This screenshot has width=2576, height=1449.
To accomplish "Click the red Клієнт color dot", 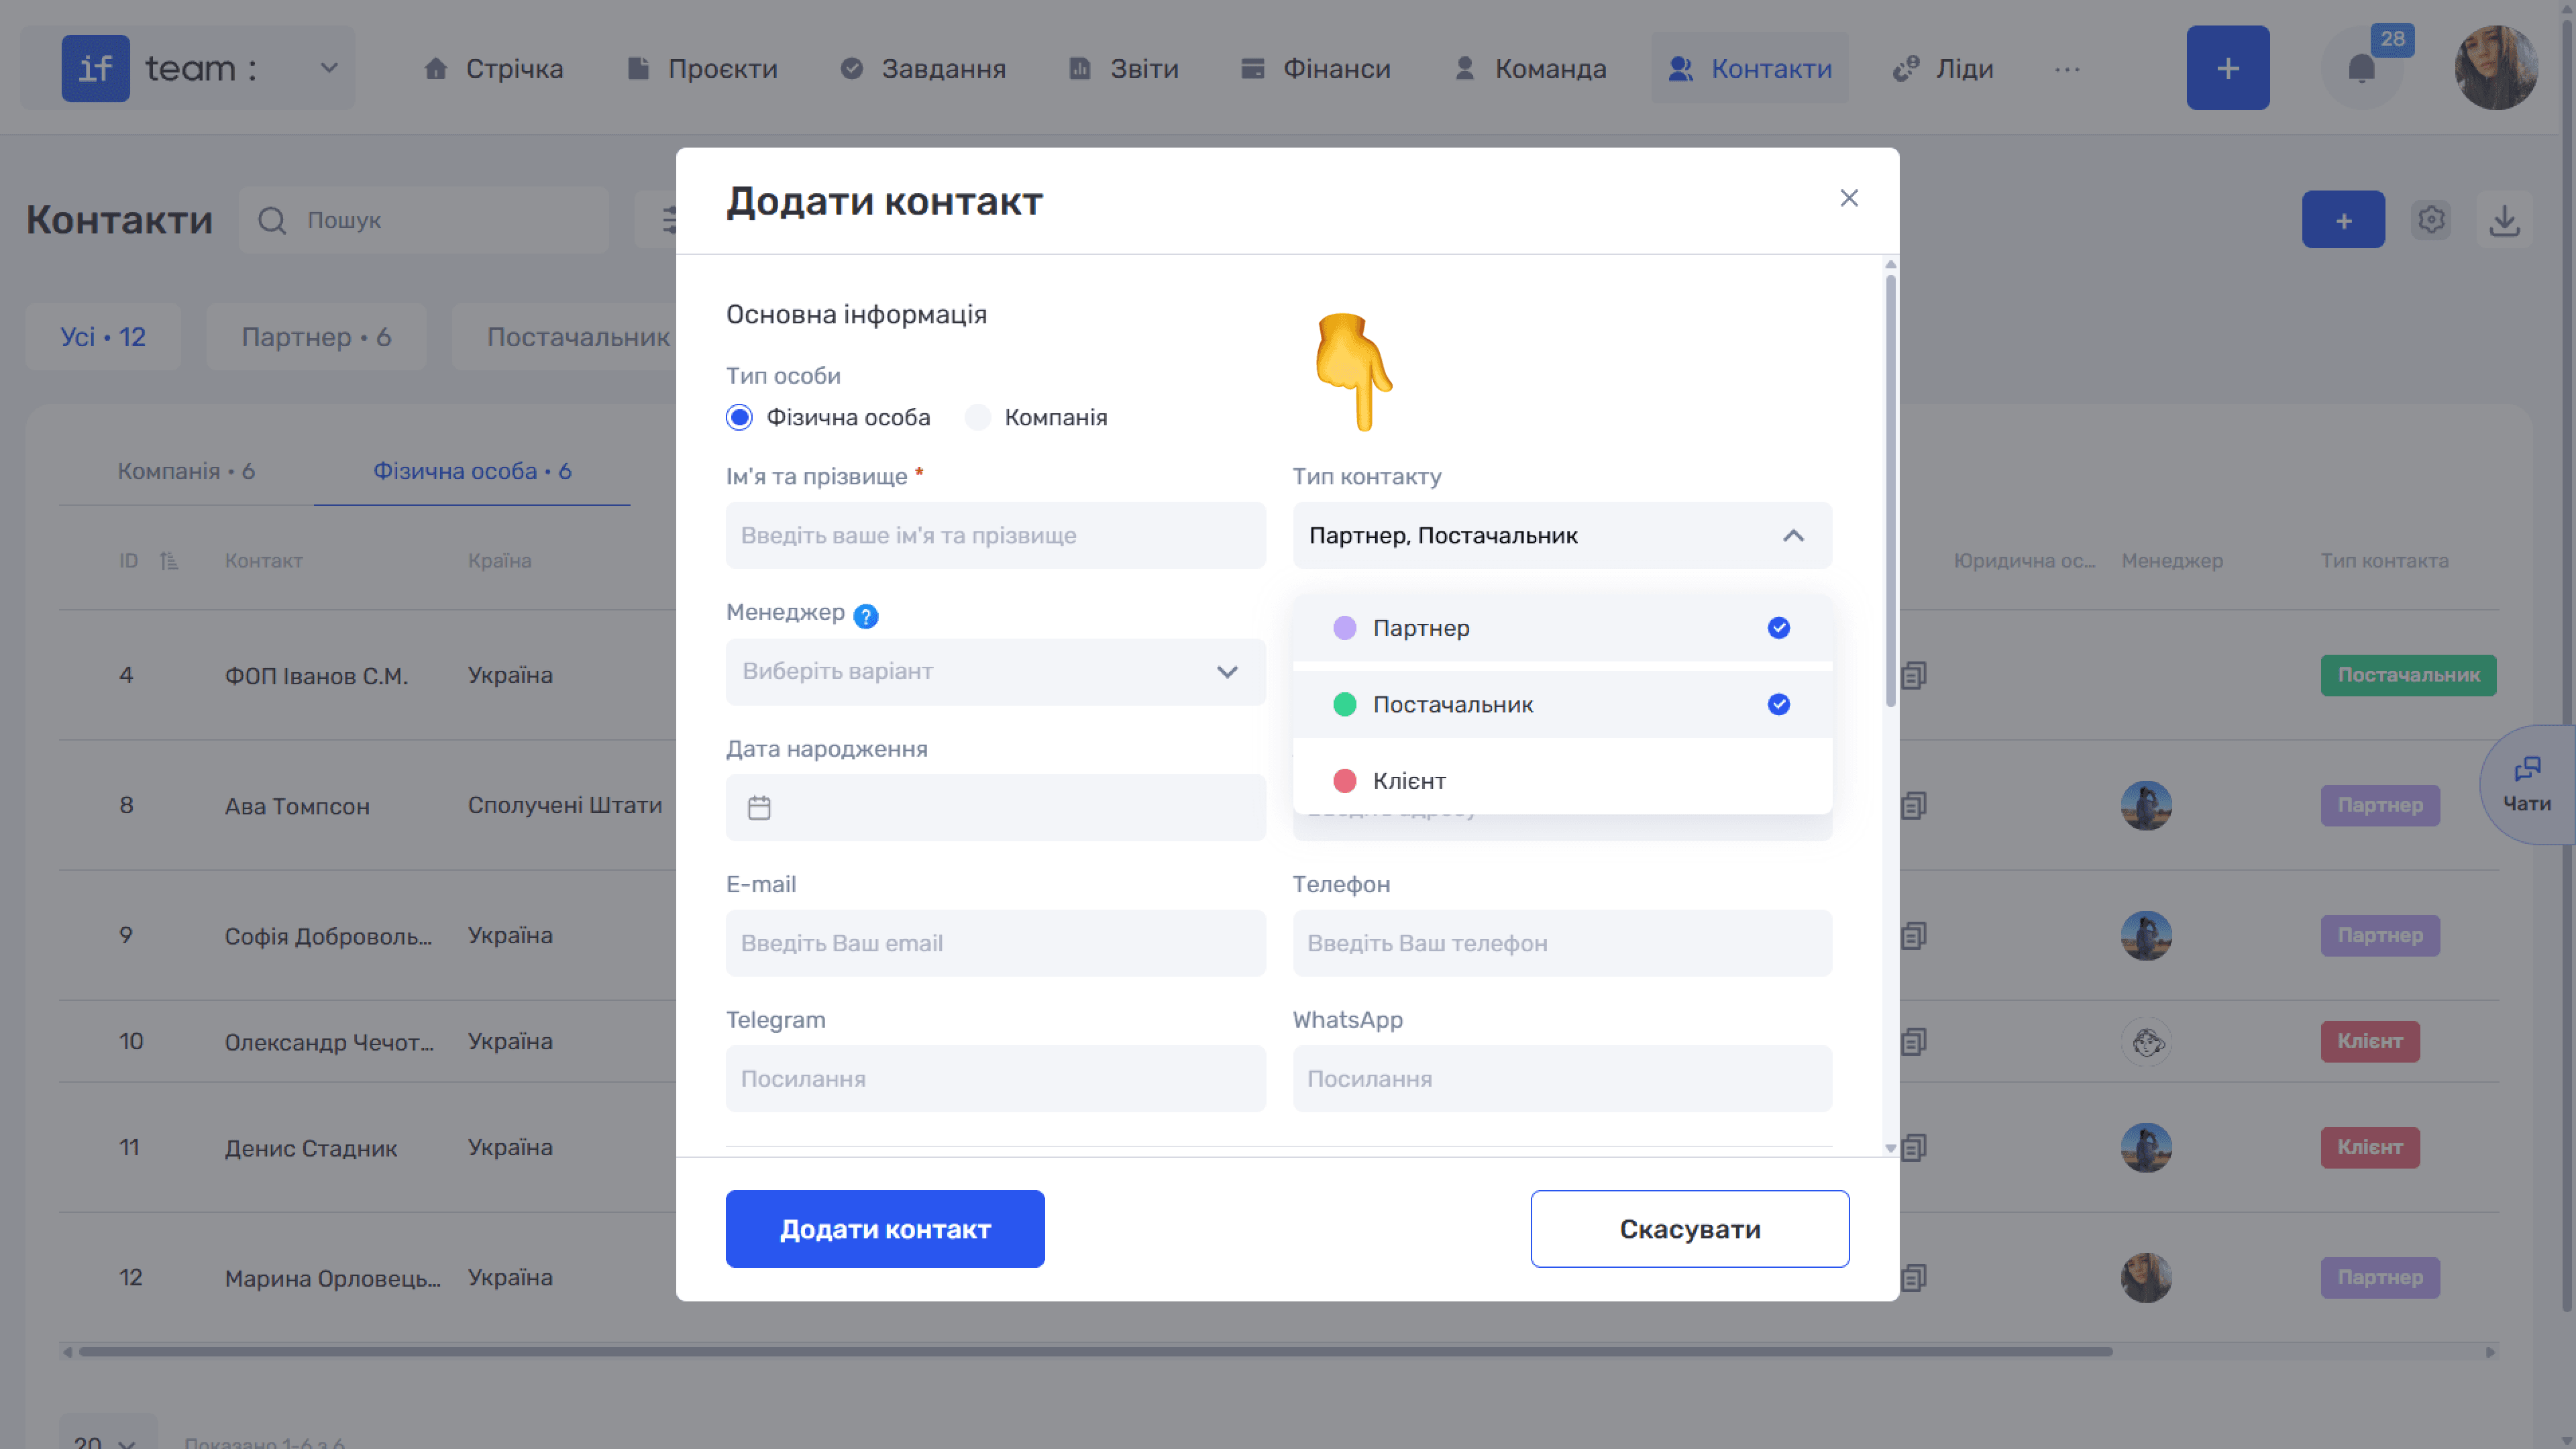I will [1345, 781].
